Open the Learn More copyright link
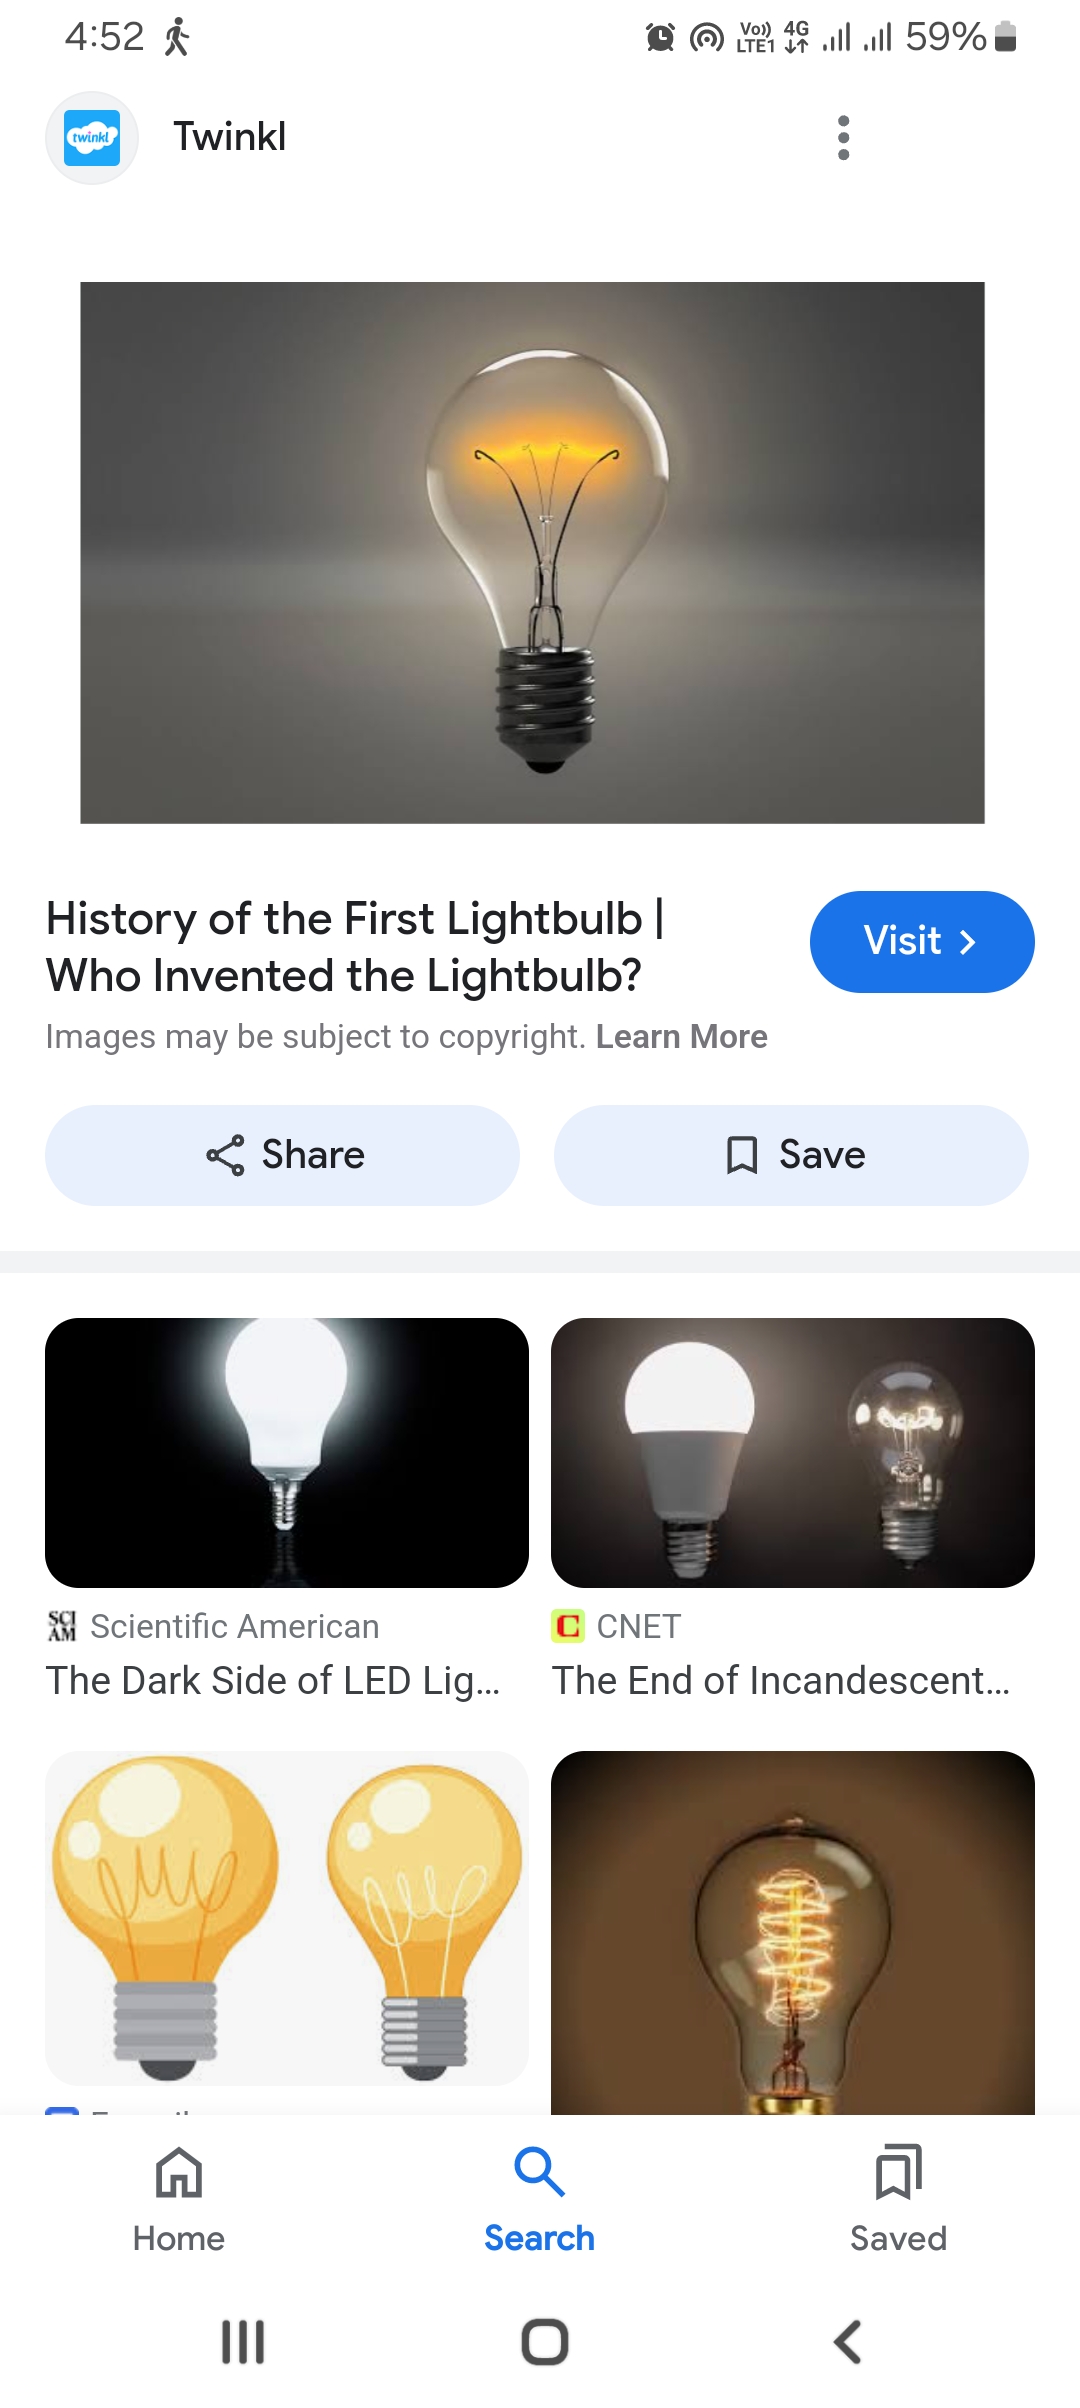This screenshot has width=1080, height=2408. pyautogui.click(x=682, y=1037)
